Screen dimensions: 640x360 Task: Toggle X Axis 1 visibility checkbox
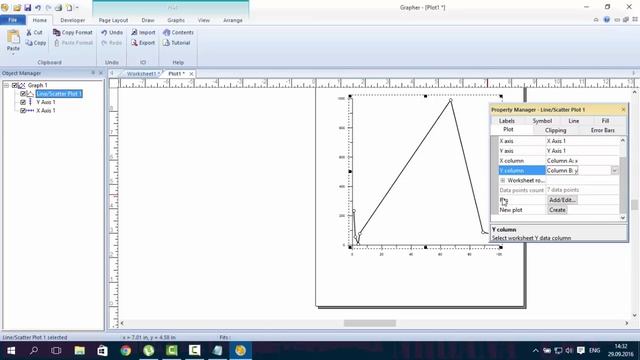pos(23,111)
